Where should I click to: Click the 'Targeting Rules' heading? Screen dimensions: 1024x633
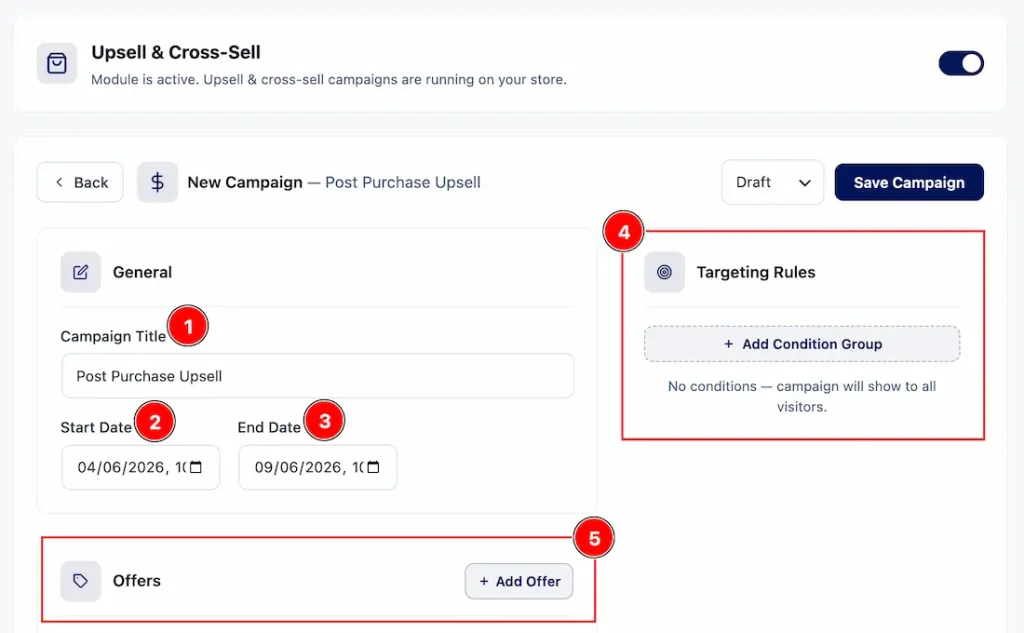pyautogui.click(x=756, y=272)
